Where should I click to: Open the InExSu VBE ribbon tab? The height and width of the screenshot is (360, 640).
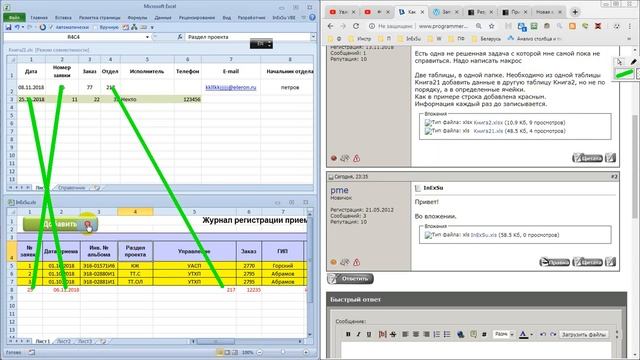click(x=284, y=18)
